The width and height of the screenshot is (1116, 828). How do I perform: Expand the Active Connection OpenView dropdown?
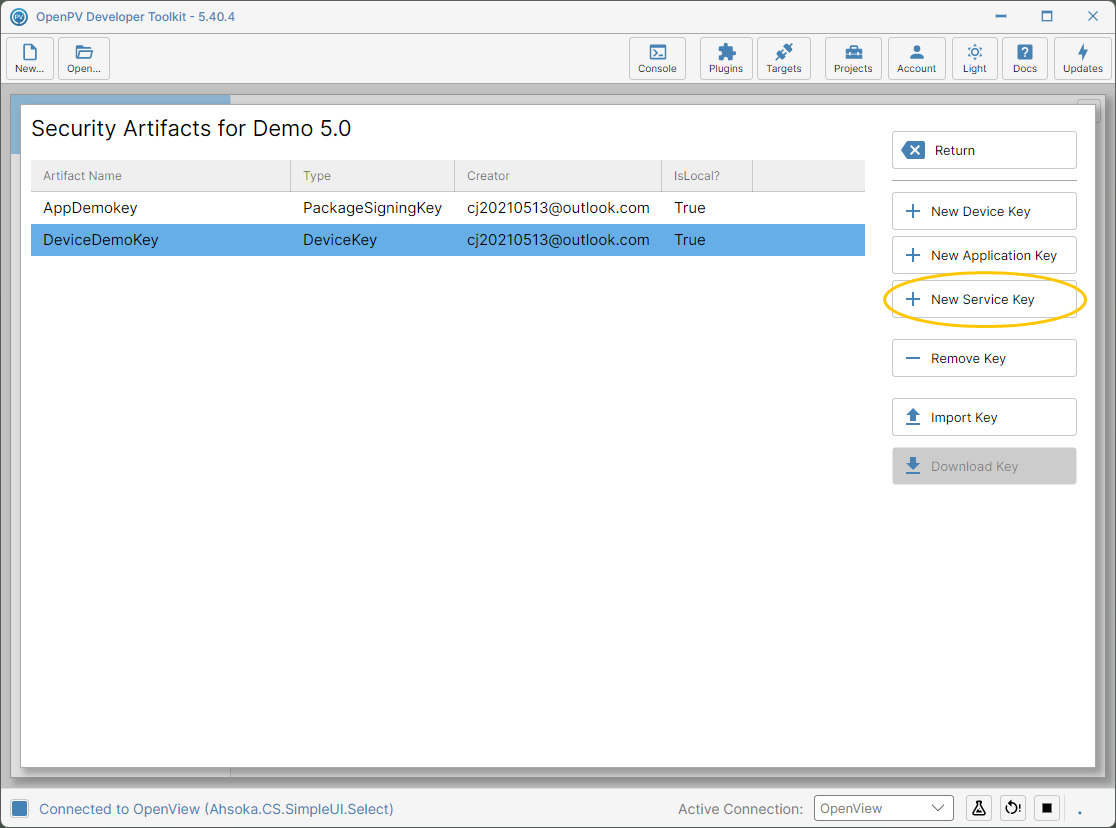pyautogui.click(x=883, y=808)
